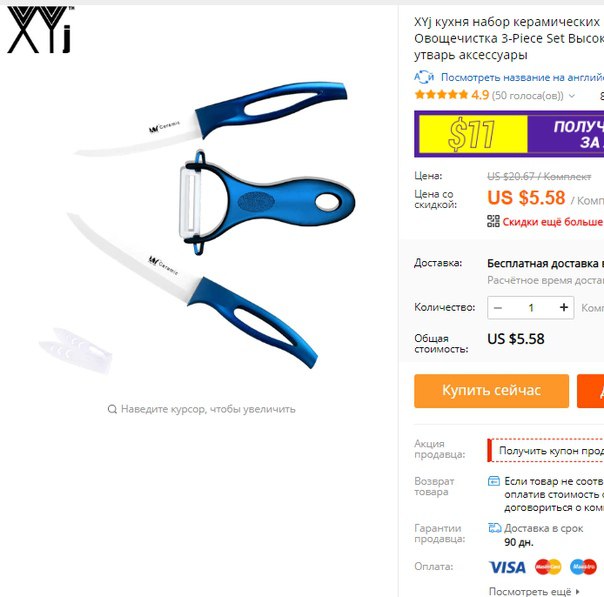This screenshot has width=604, height=597.
Task: Click the MasterCard payment logo
Action: coord(548,567)
